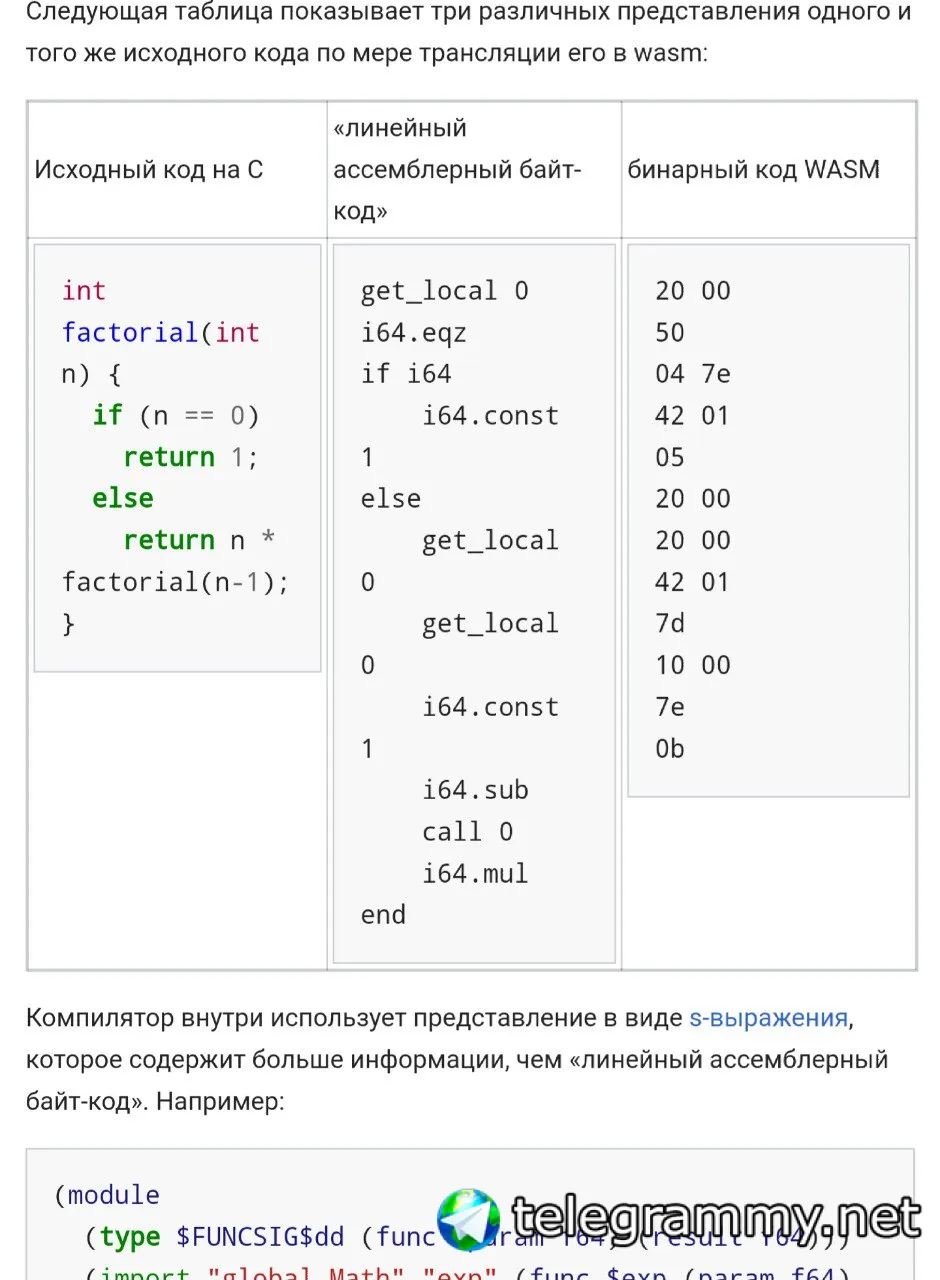Click the '$FUNCSIG$dd' type identifier
The image size is (940, 1280).
pos(260,1237)
